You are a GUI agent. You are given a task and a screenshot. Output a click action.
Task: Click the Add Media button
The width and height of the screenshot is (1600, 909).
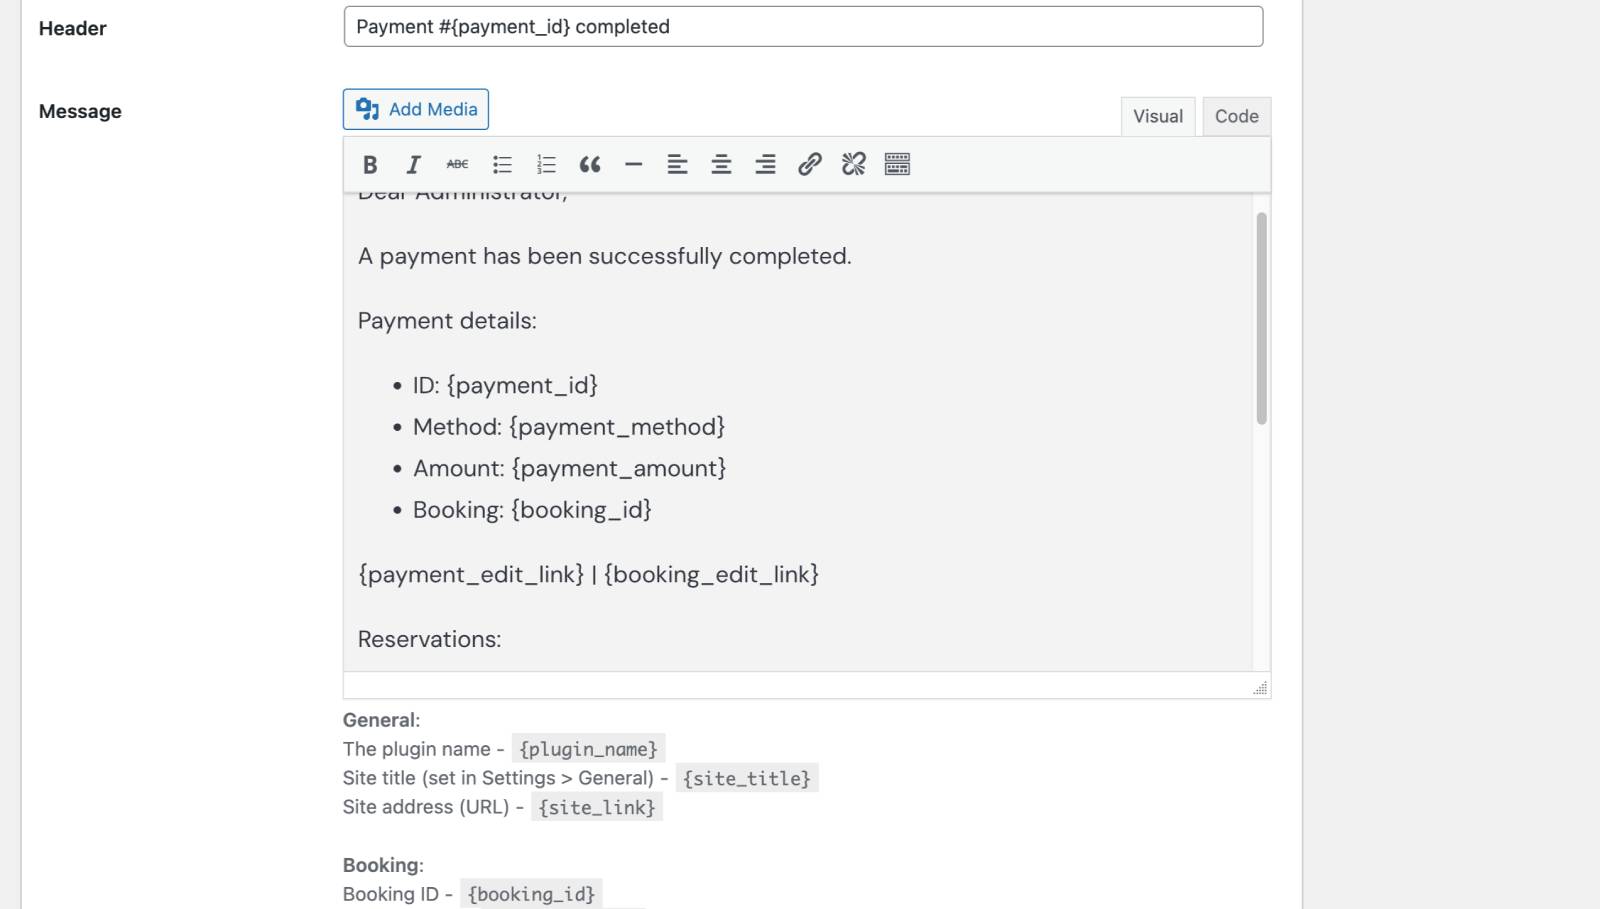416,110
